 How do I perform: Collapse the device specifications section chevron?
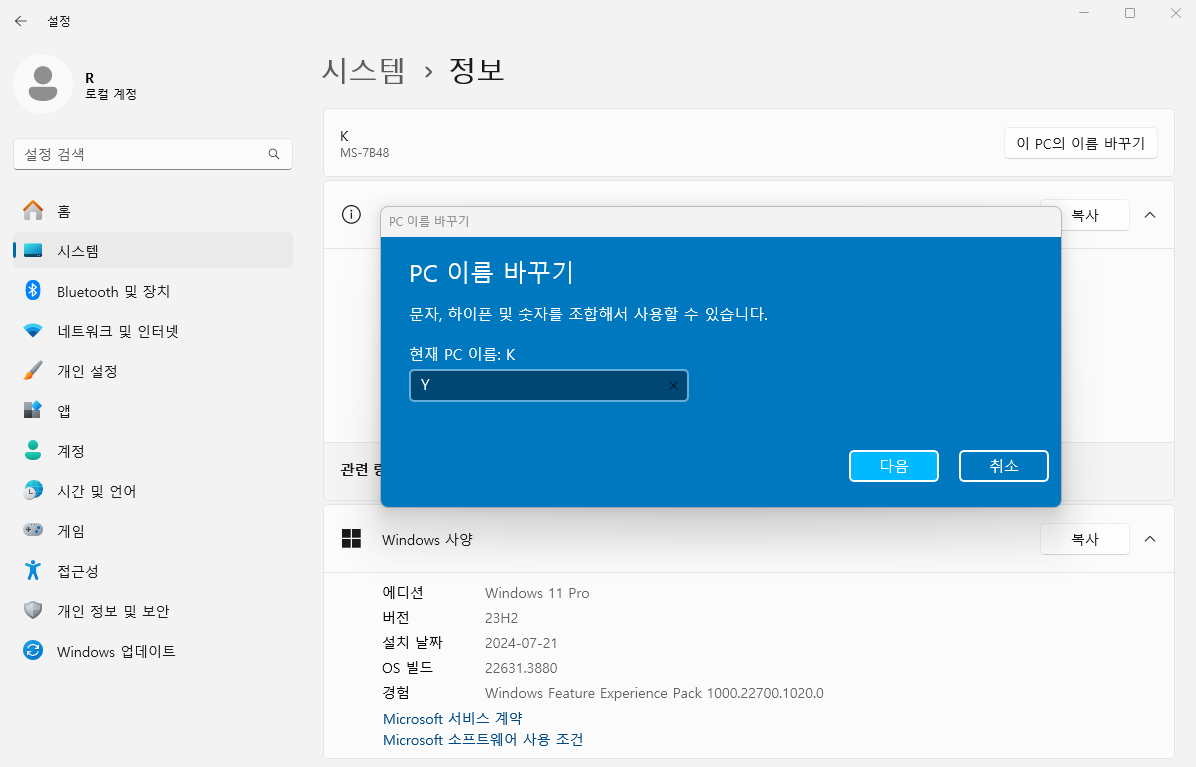click(1149, 215)
